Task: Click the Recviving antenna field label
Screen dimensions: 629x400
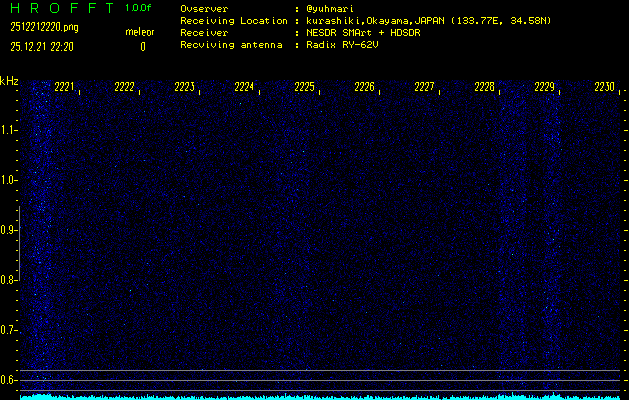Action: [x=231, y=45]
